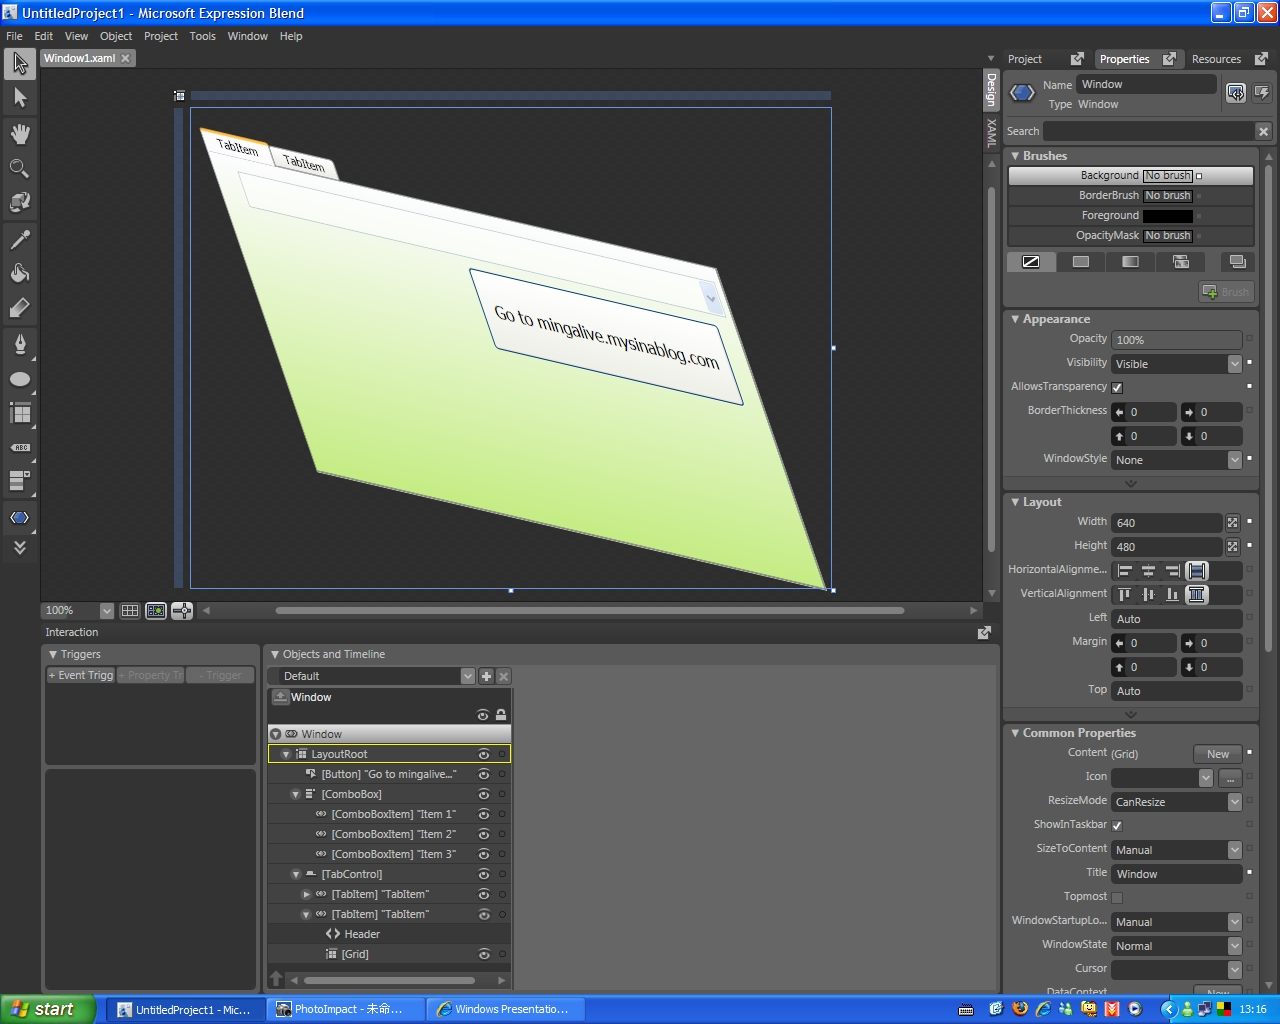Click the New content button
Screen dimensions: 1280x1024
point(1218,754)
